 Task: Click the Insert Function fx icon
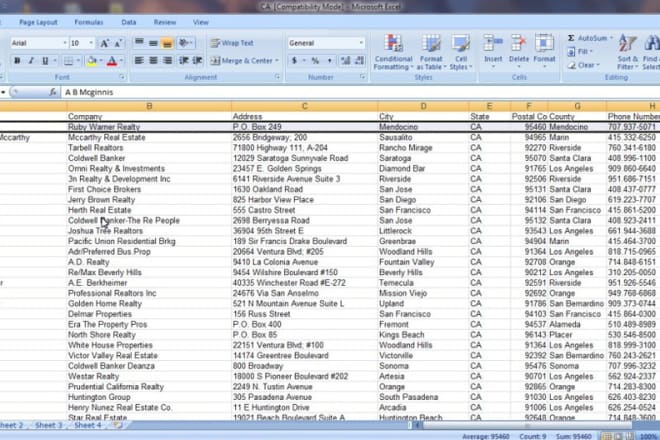pos(53,92)
